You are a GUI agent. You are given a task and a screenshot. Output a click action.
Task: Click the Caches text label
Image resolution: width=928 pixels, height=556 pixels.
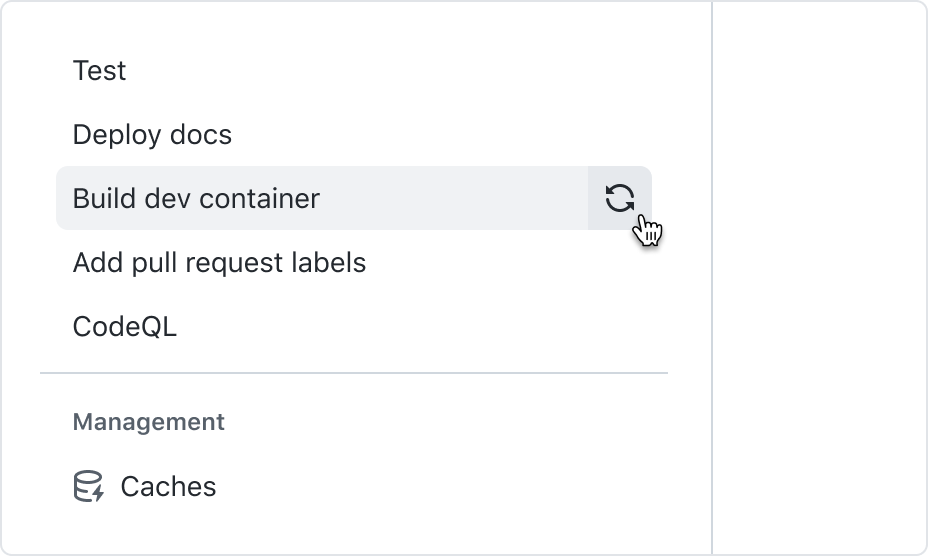pos(168,487)
